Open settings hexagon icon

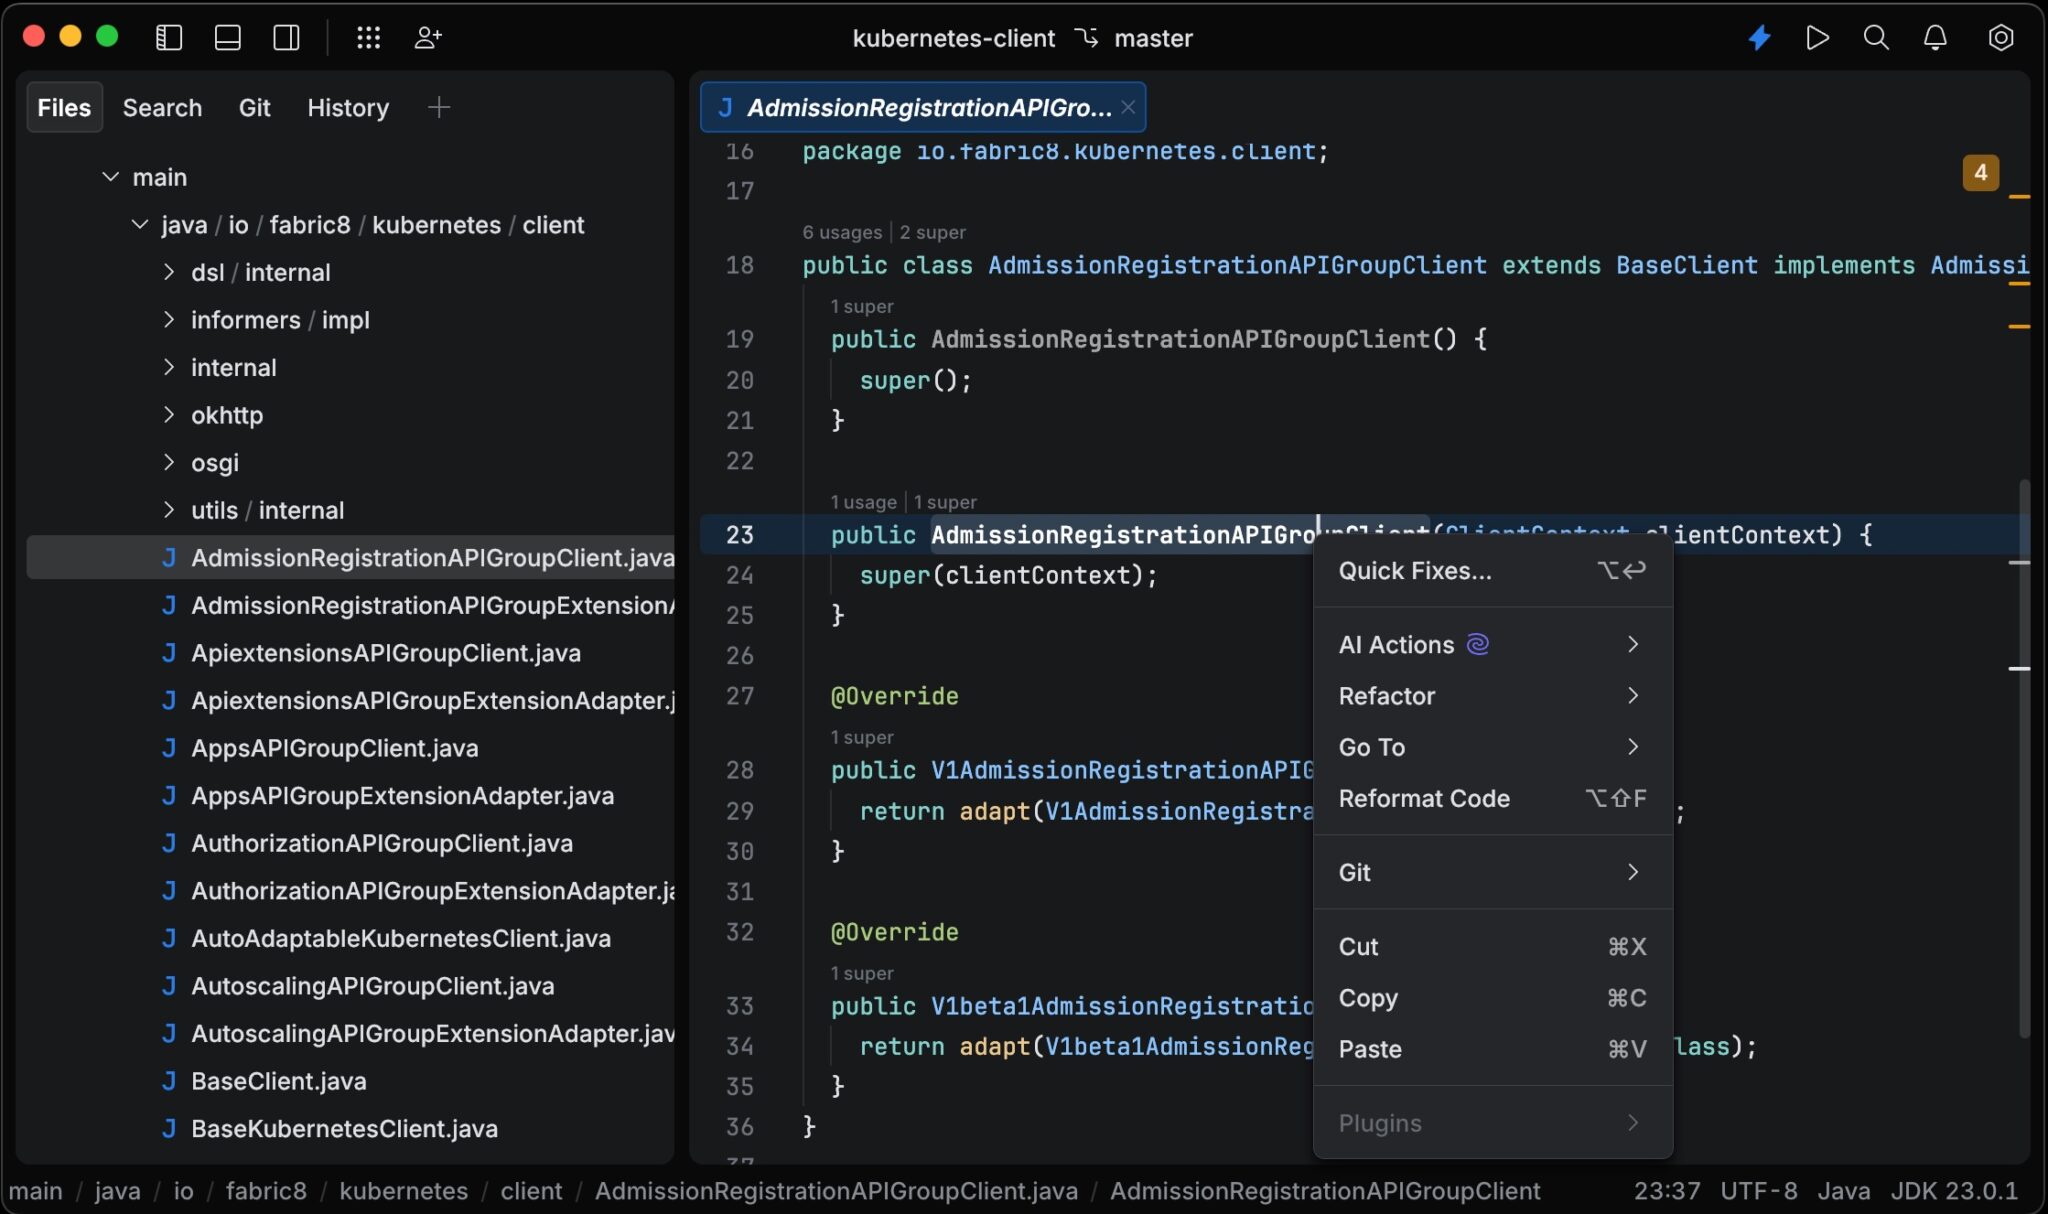[2000, 38]
